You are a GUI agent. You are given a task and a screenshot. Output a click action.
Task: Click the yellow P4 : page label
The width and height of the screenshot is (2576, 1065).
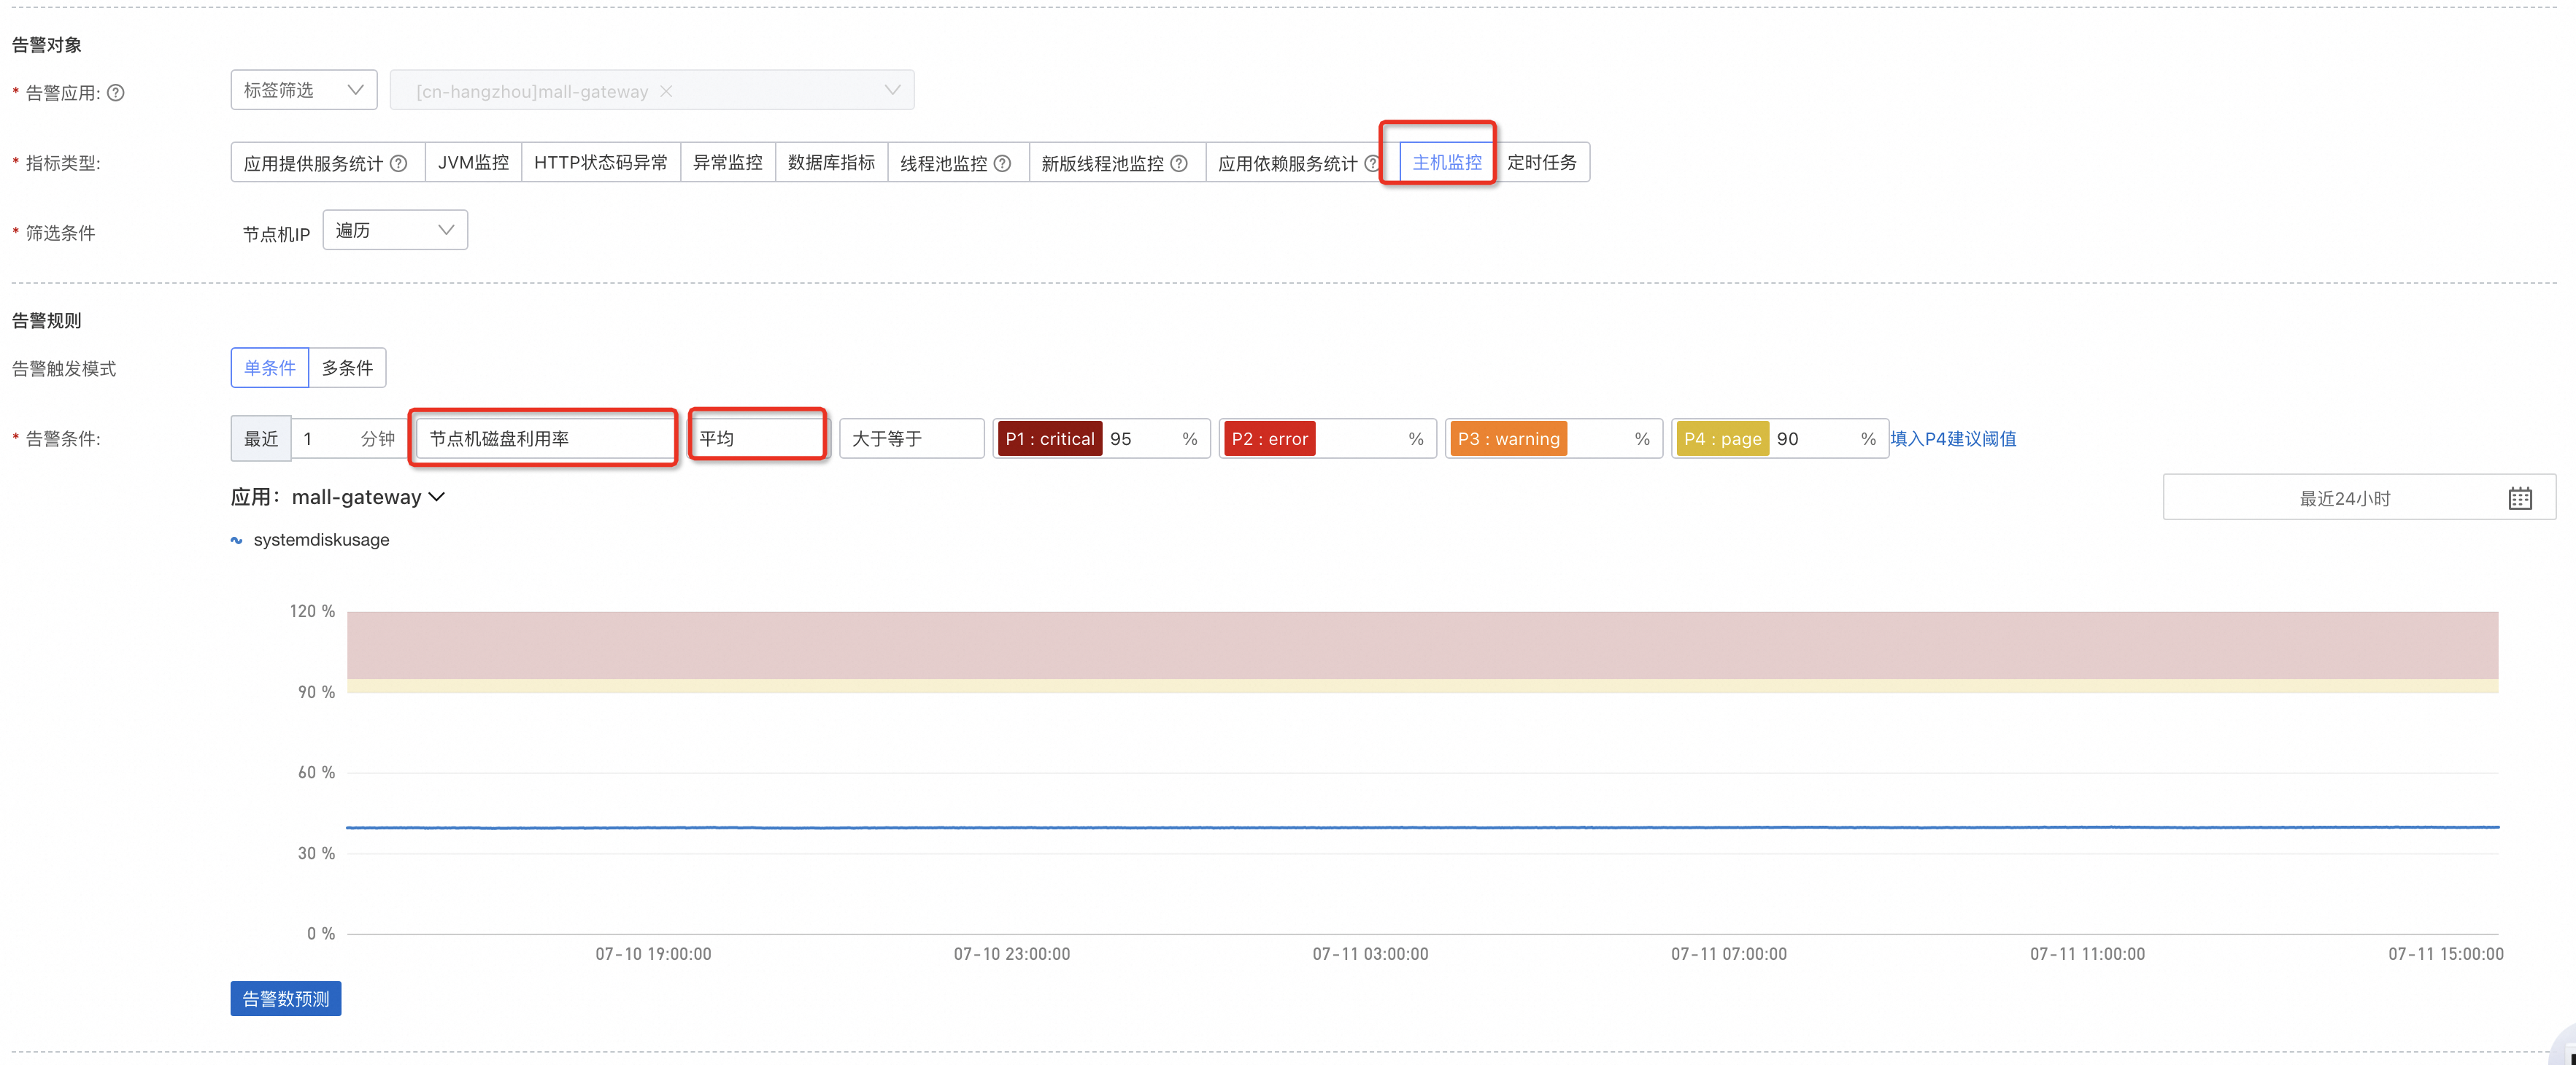tap(1723, 438)
